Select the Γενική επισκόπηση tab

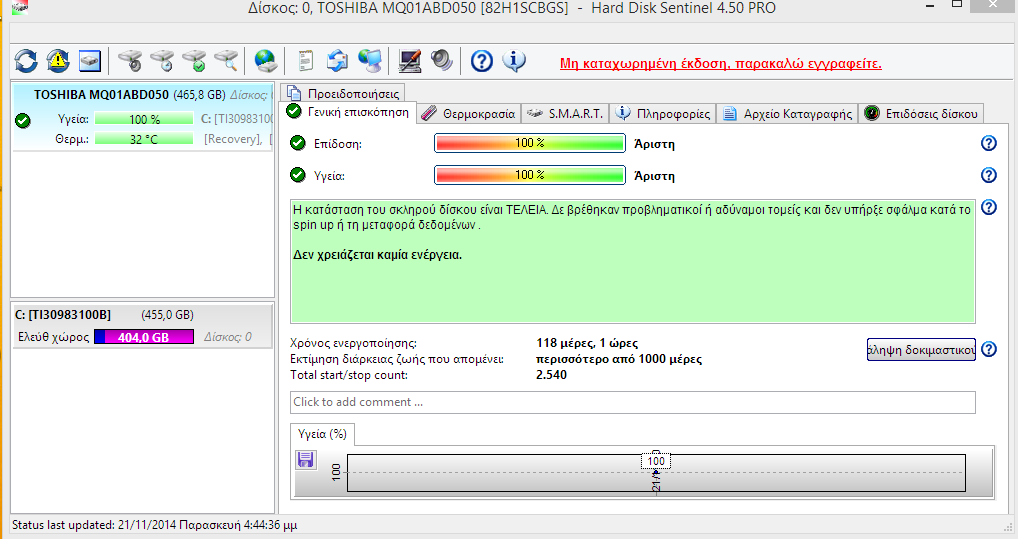pos(348,112)
